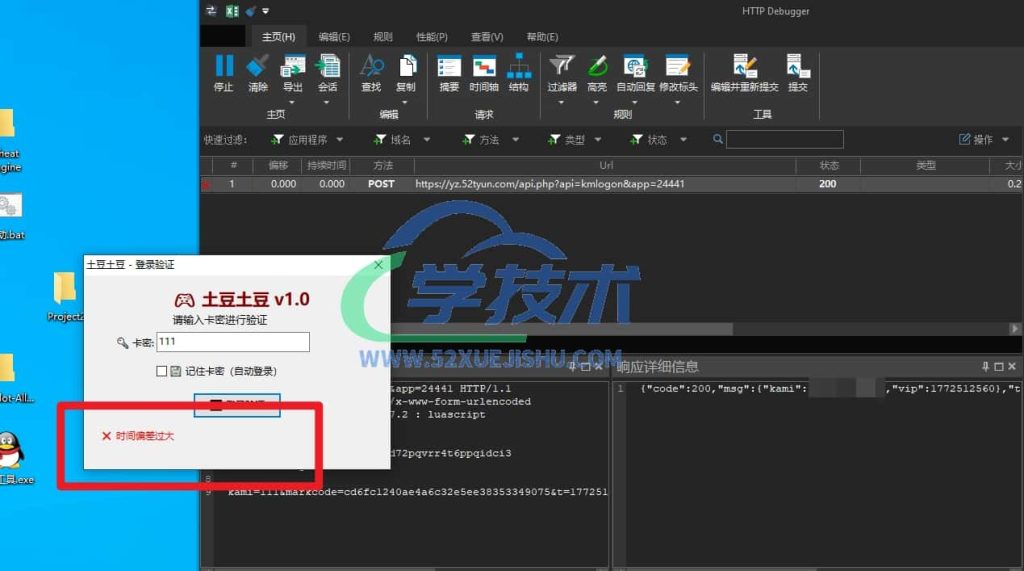The image size is (1024, 571).
Task: Click the Excel export quick-access icon
Action: 231,10
